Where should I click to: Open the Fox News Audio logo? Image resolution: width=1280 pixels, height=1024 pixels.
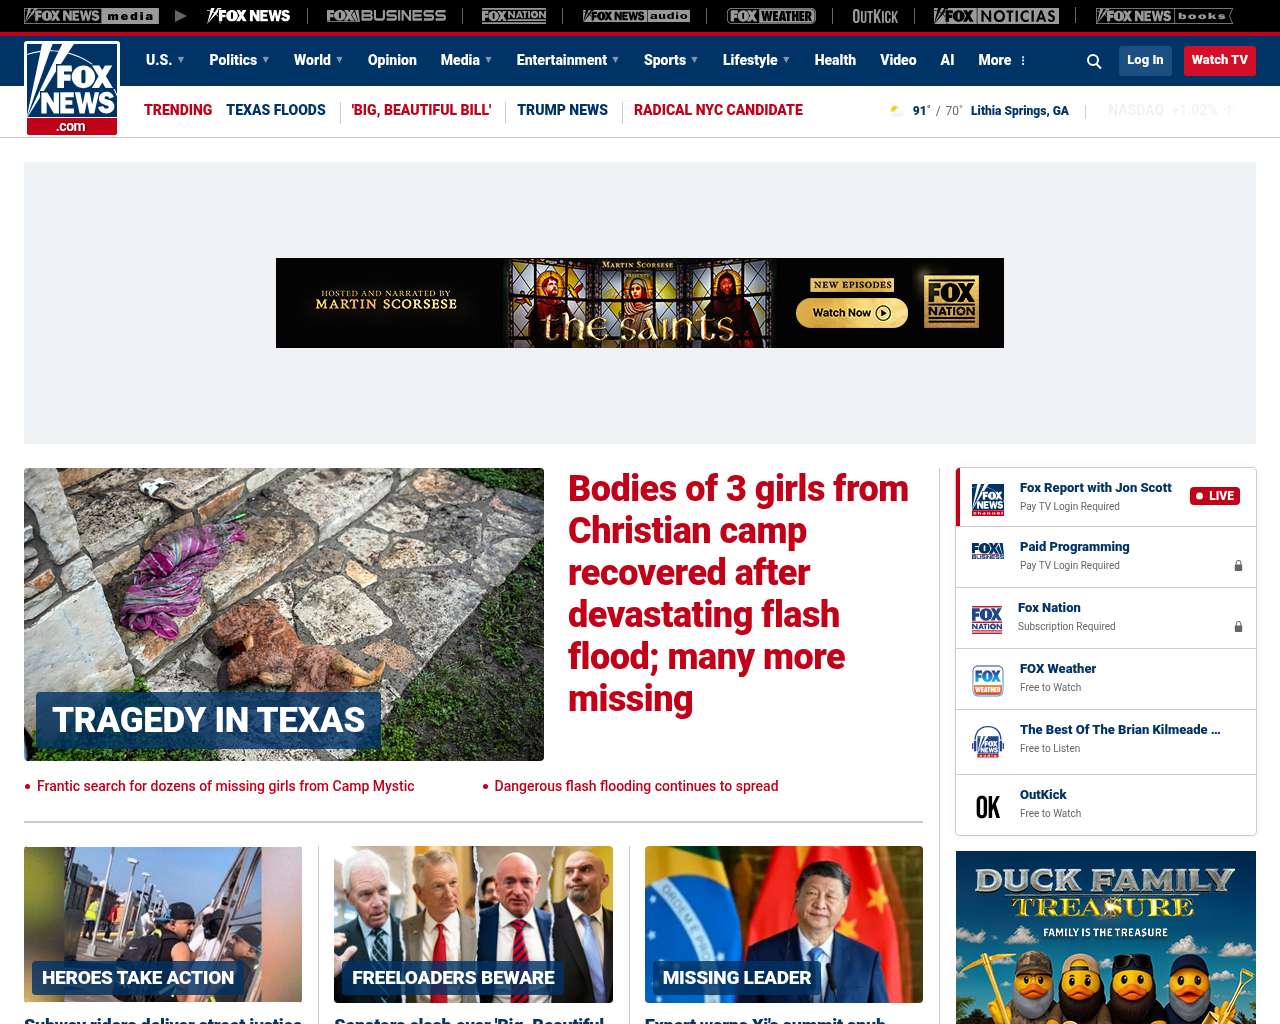coord(636,16)
